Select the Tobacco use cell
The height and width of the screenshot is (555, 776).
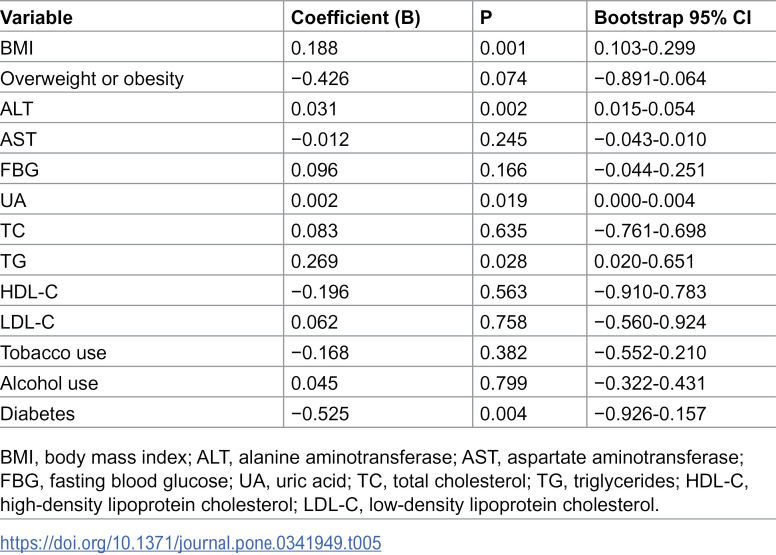point(53,353)
